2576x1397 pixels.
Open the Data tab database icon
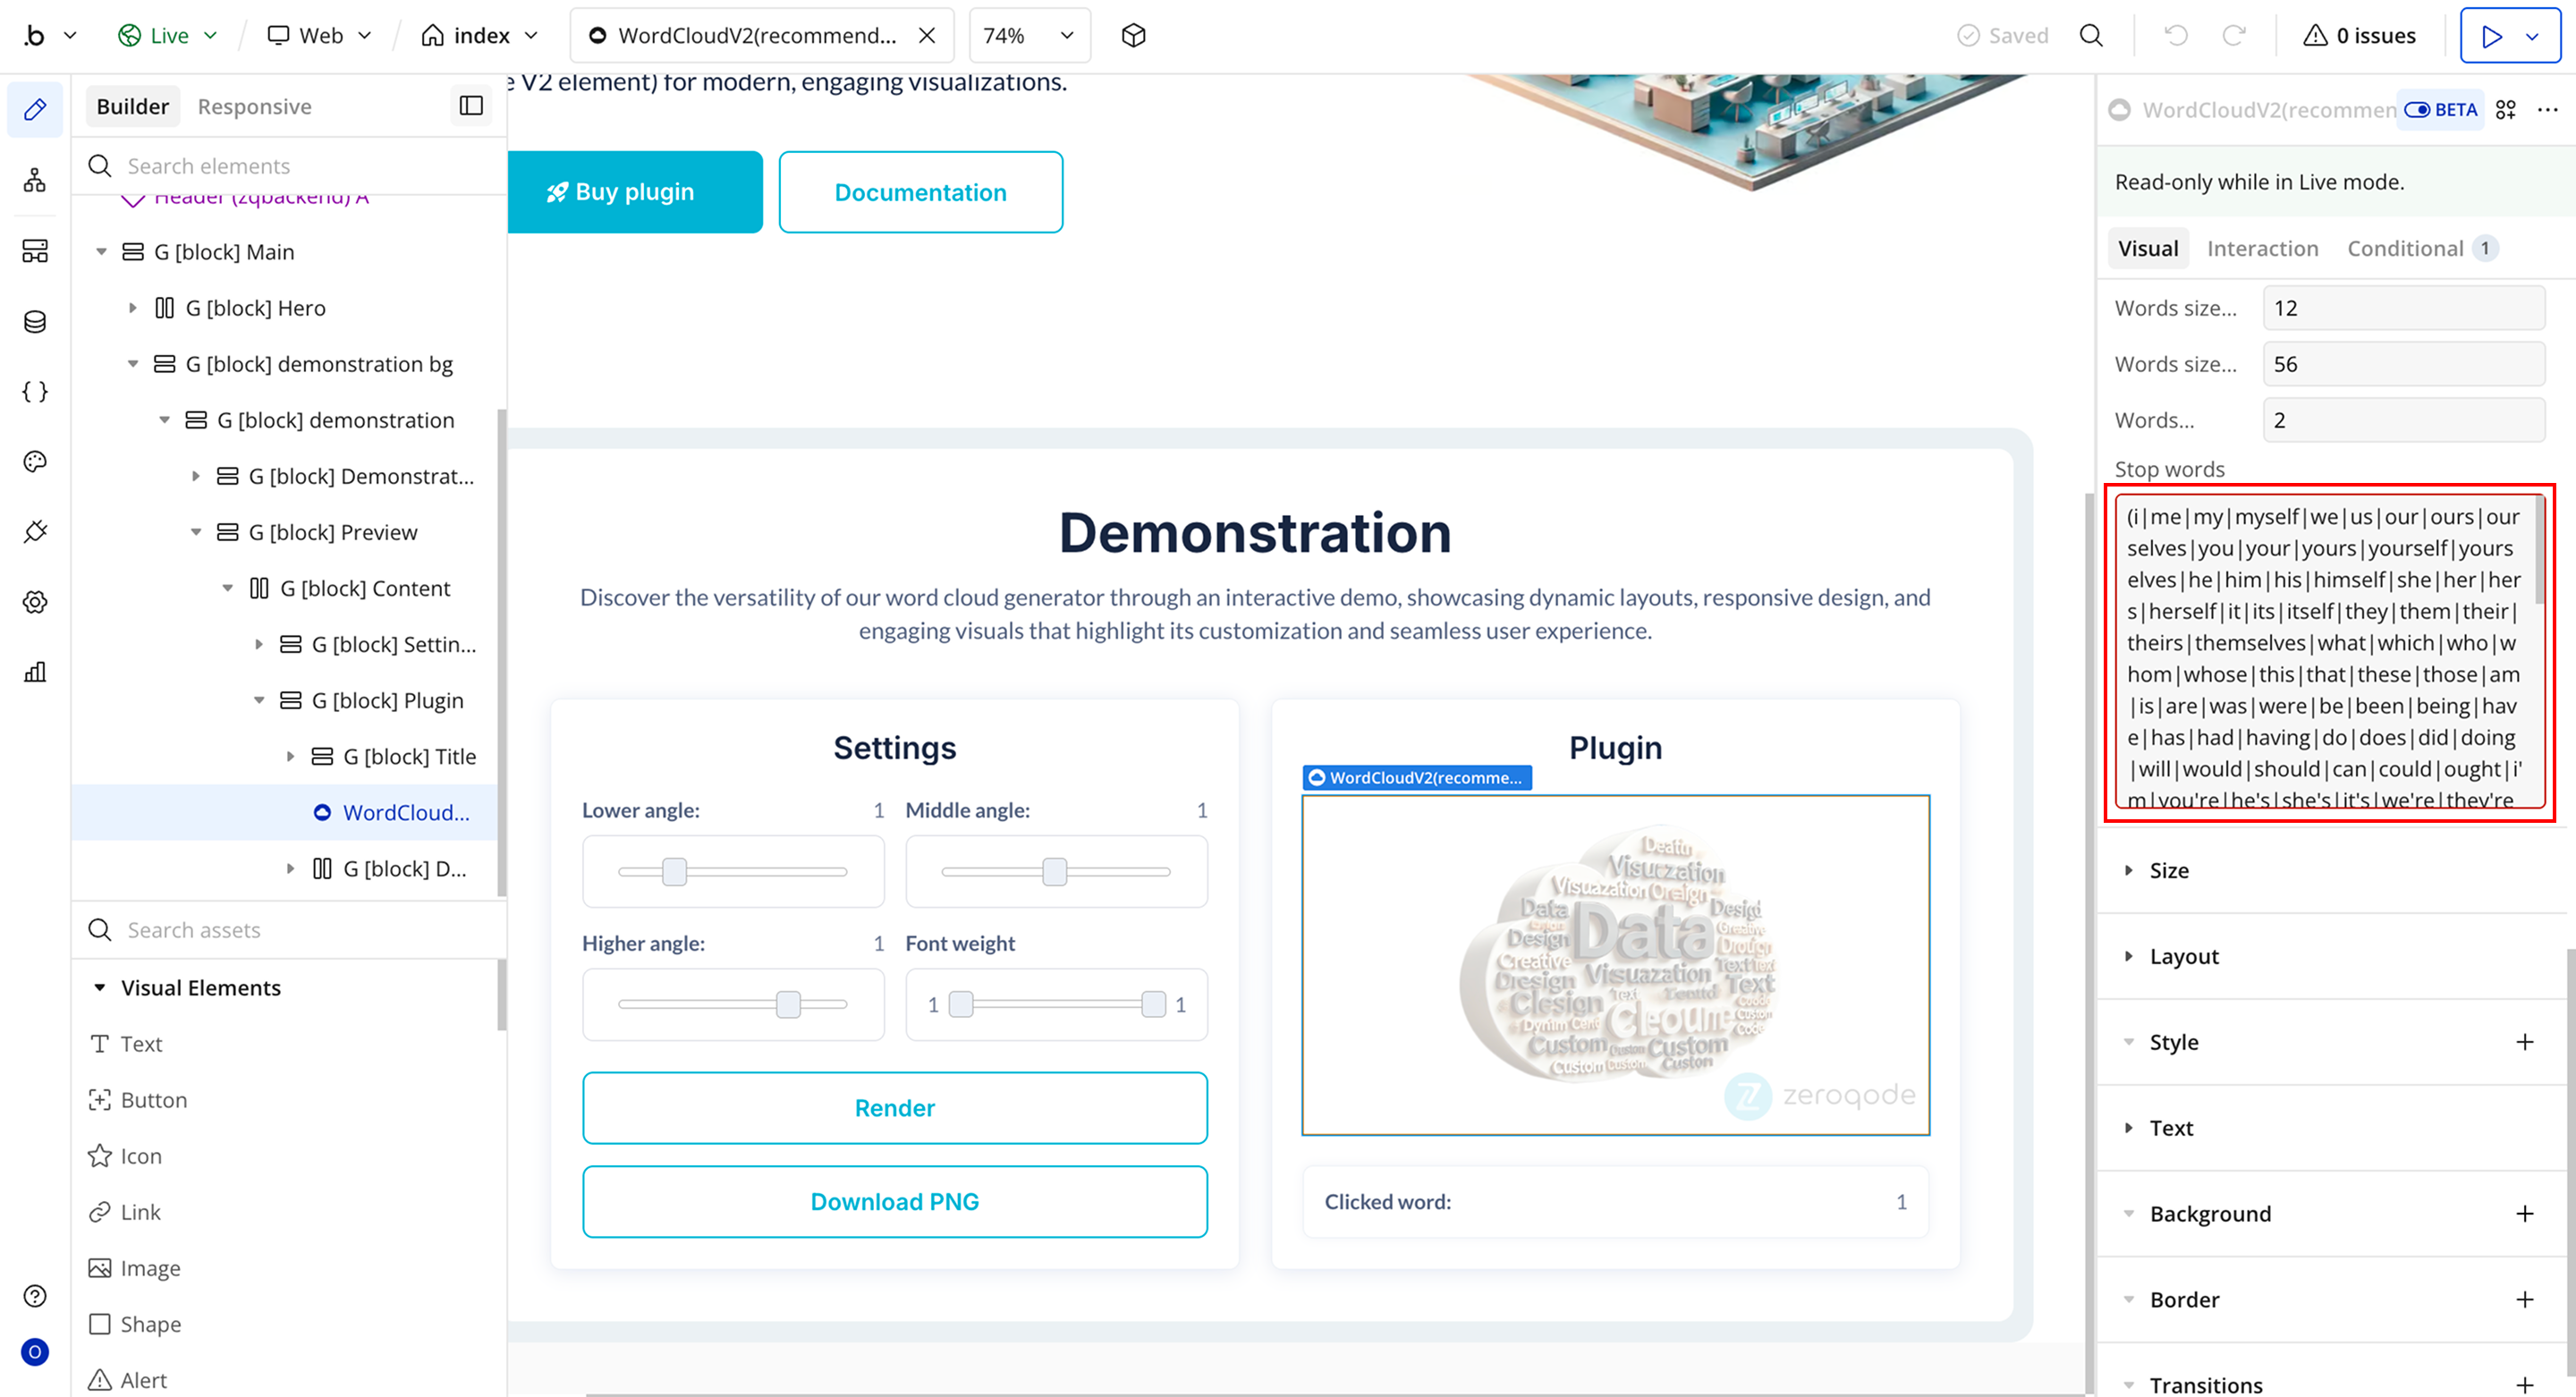(x=35, y=321)
